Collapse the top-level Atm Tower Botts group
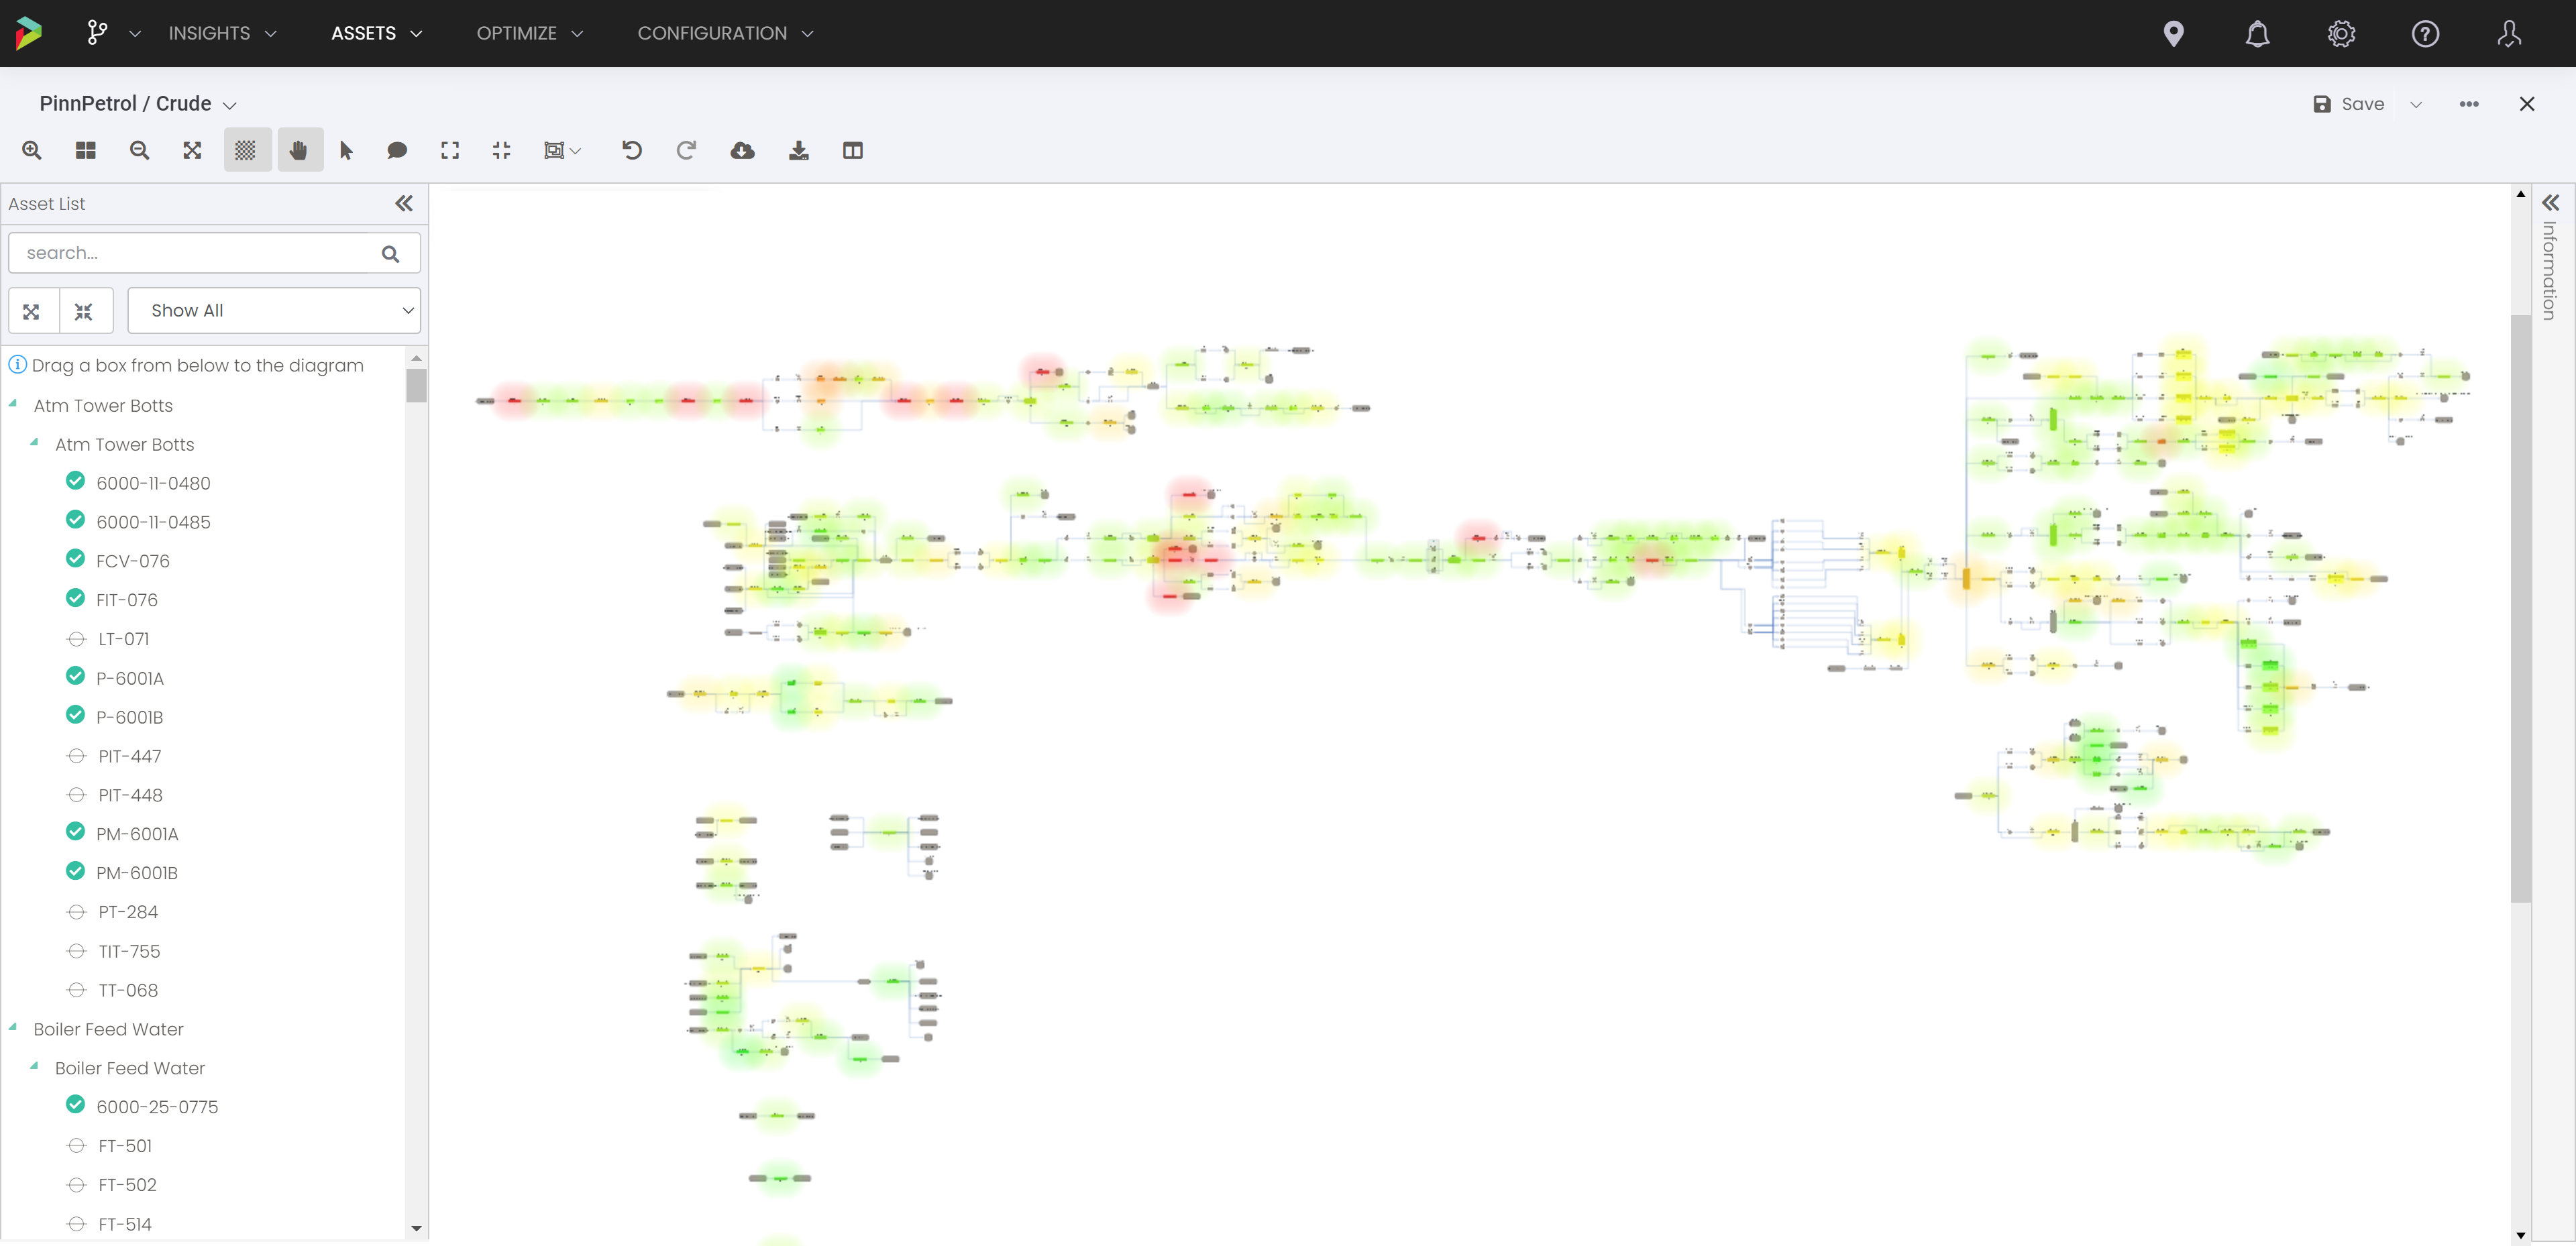The width and height of the screenshot is (2576, 1246). [x=13, y=404]
